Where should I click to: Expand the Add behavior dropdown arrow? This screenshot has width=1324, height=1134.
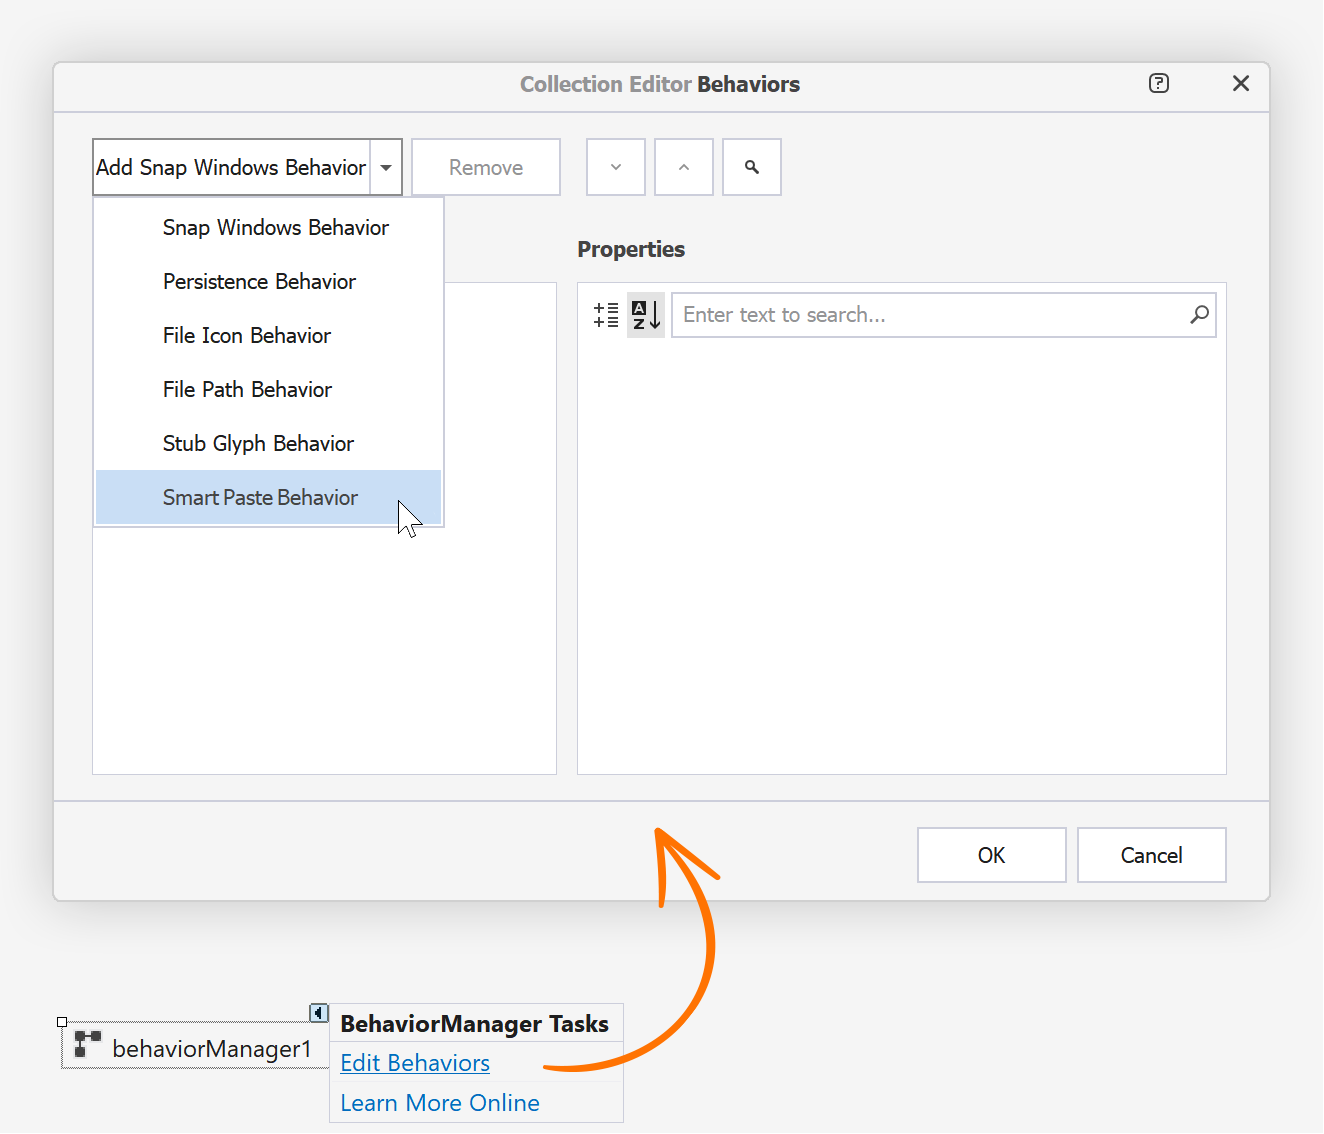(386, 168)
